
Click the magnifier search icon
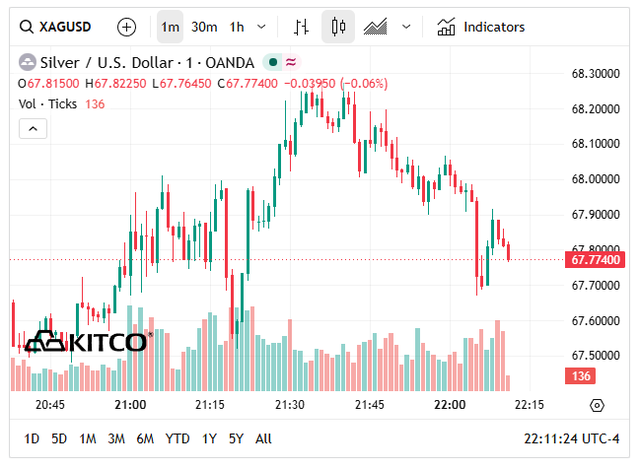(x=27, y=27)
